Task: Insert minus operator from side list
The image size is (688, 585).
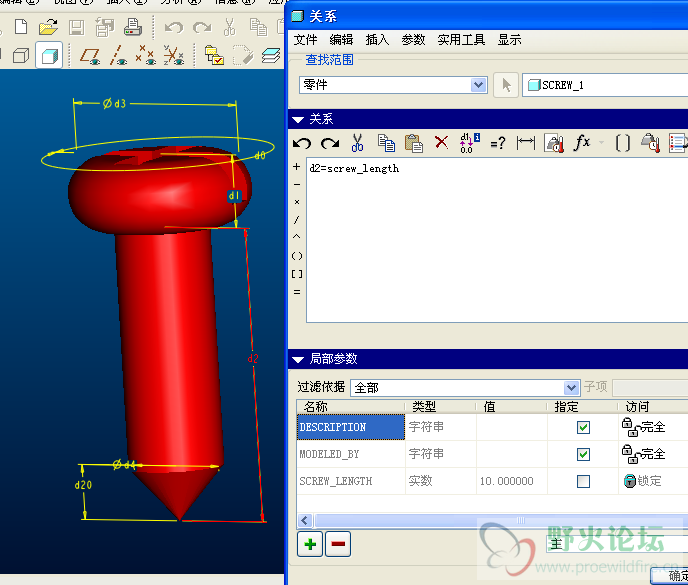Action: 297,185
